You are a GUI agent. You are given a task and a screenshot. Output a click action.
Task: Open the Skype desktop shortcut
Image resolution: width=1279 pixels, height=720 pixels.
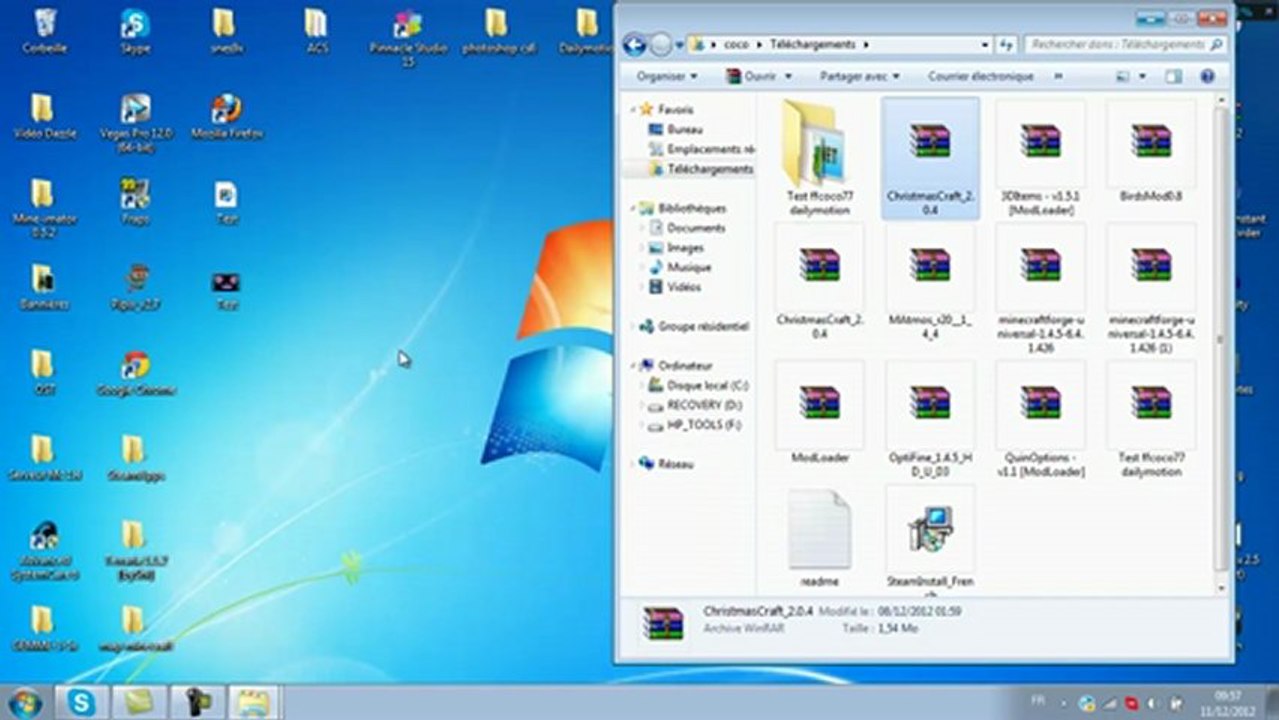pyautogui.click(x=135, y=30)
